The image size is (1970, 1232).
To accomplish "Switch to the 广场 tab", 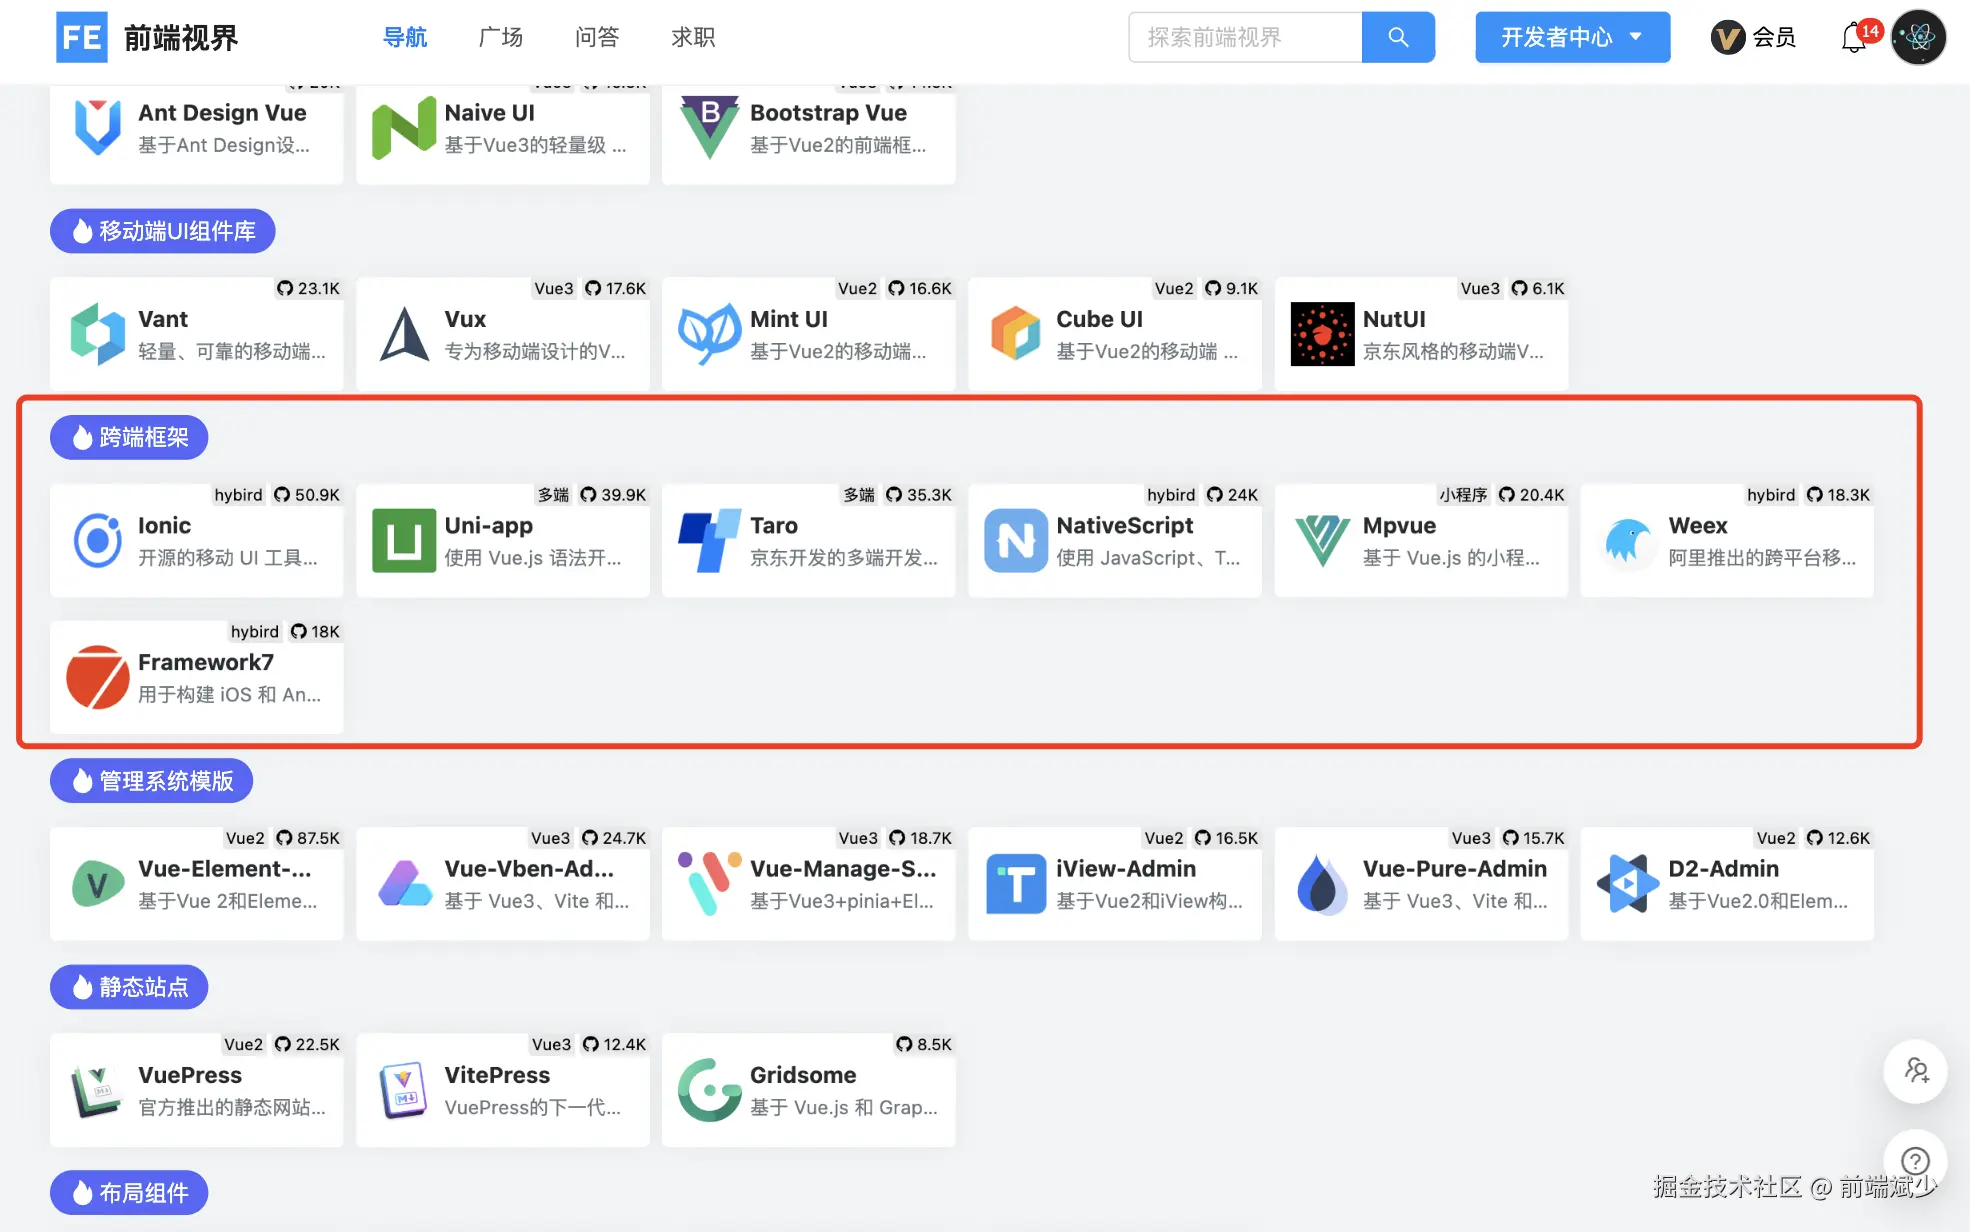I will (x=501, y=37).
